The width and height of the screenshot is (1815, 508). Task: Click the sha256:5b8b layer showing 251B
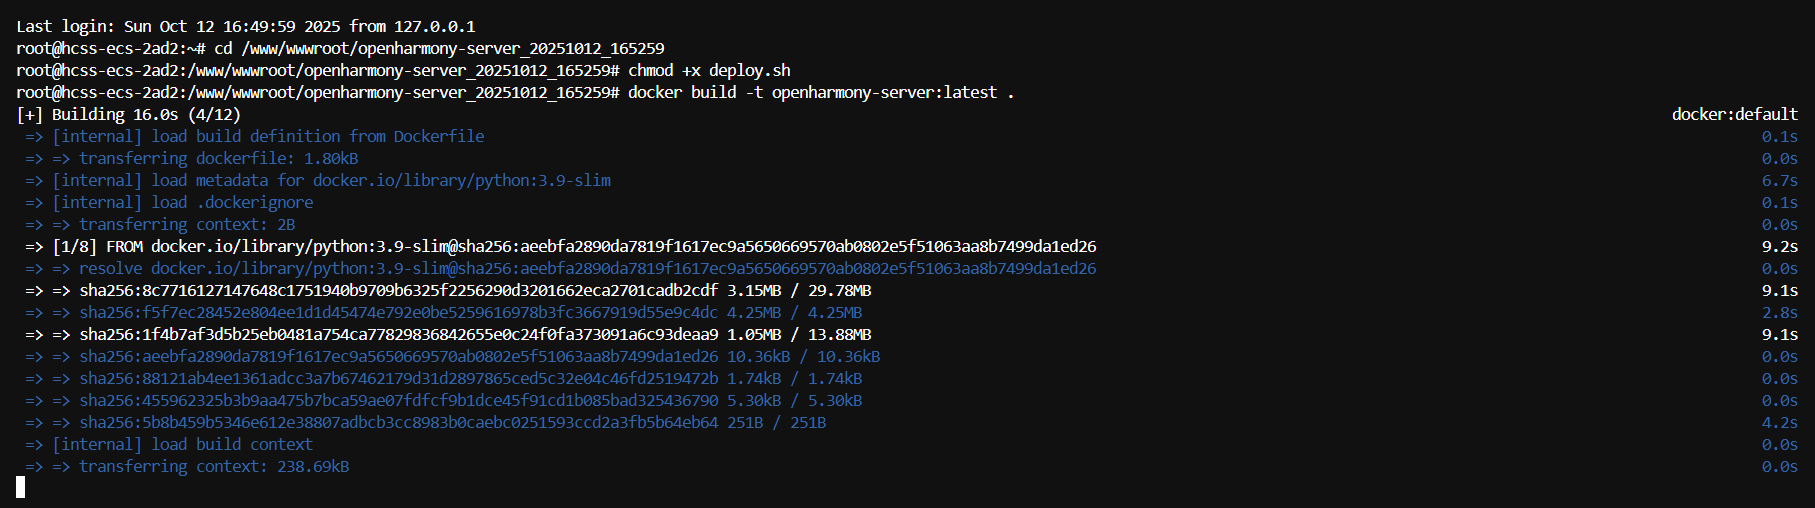452,422
